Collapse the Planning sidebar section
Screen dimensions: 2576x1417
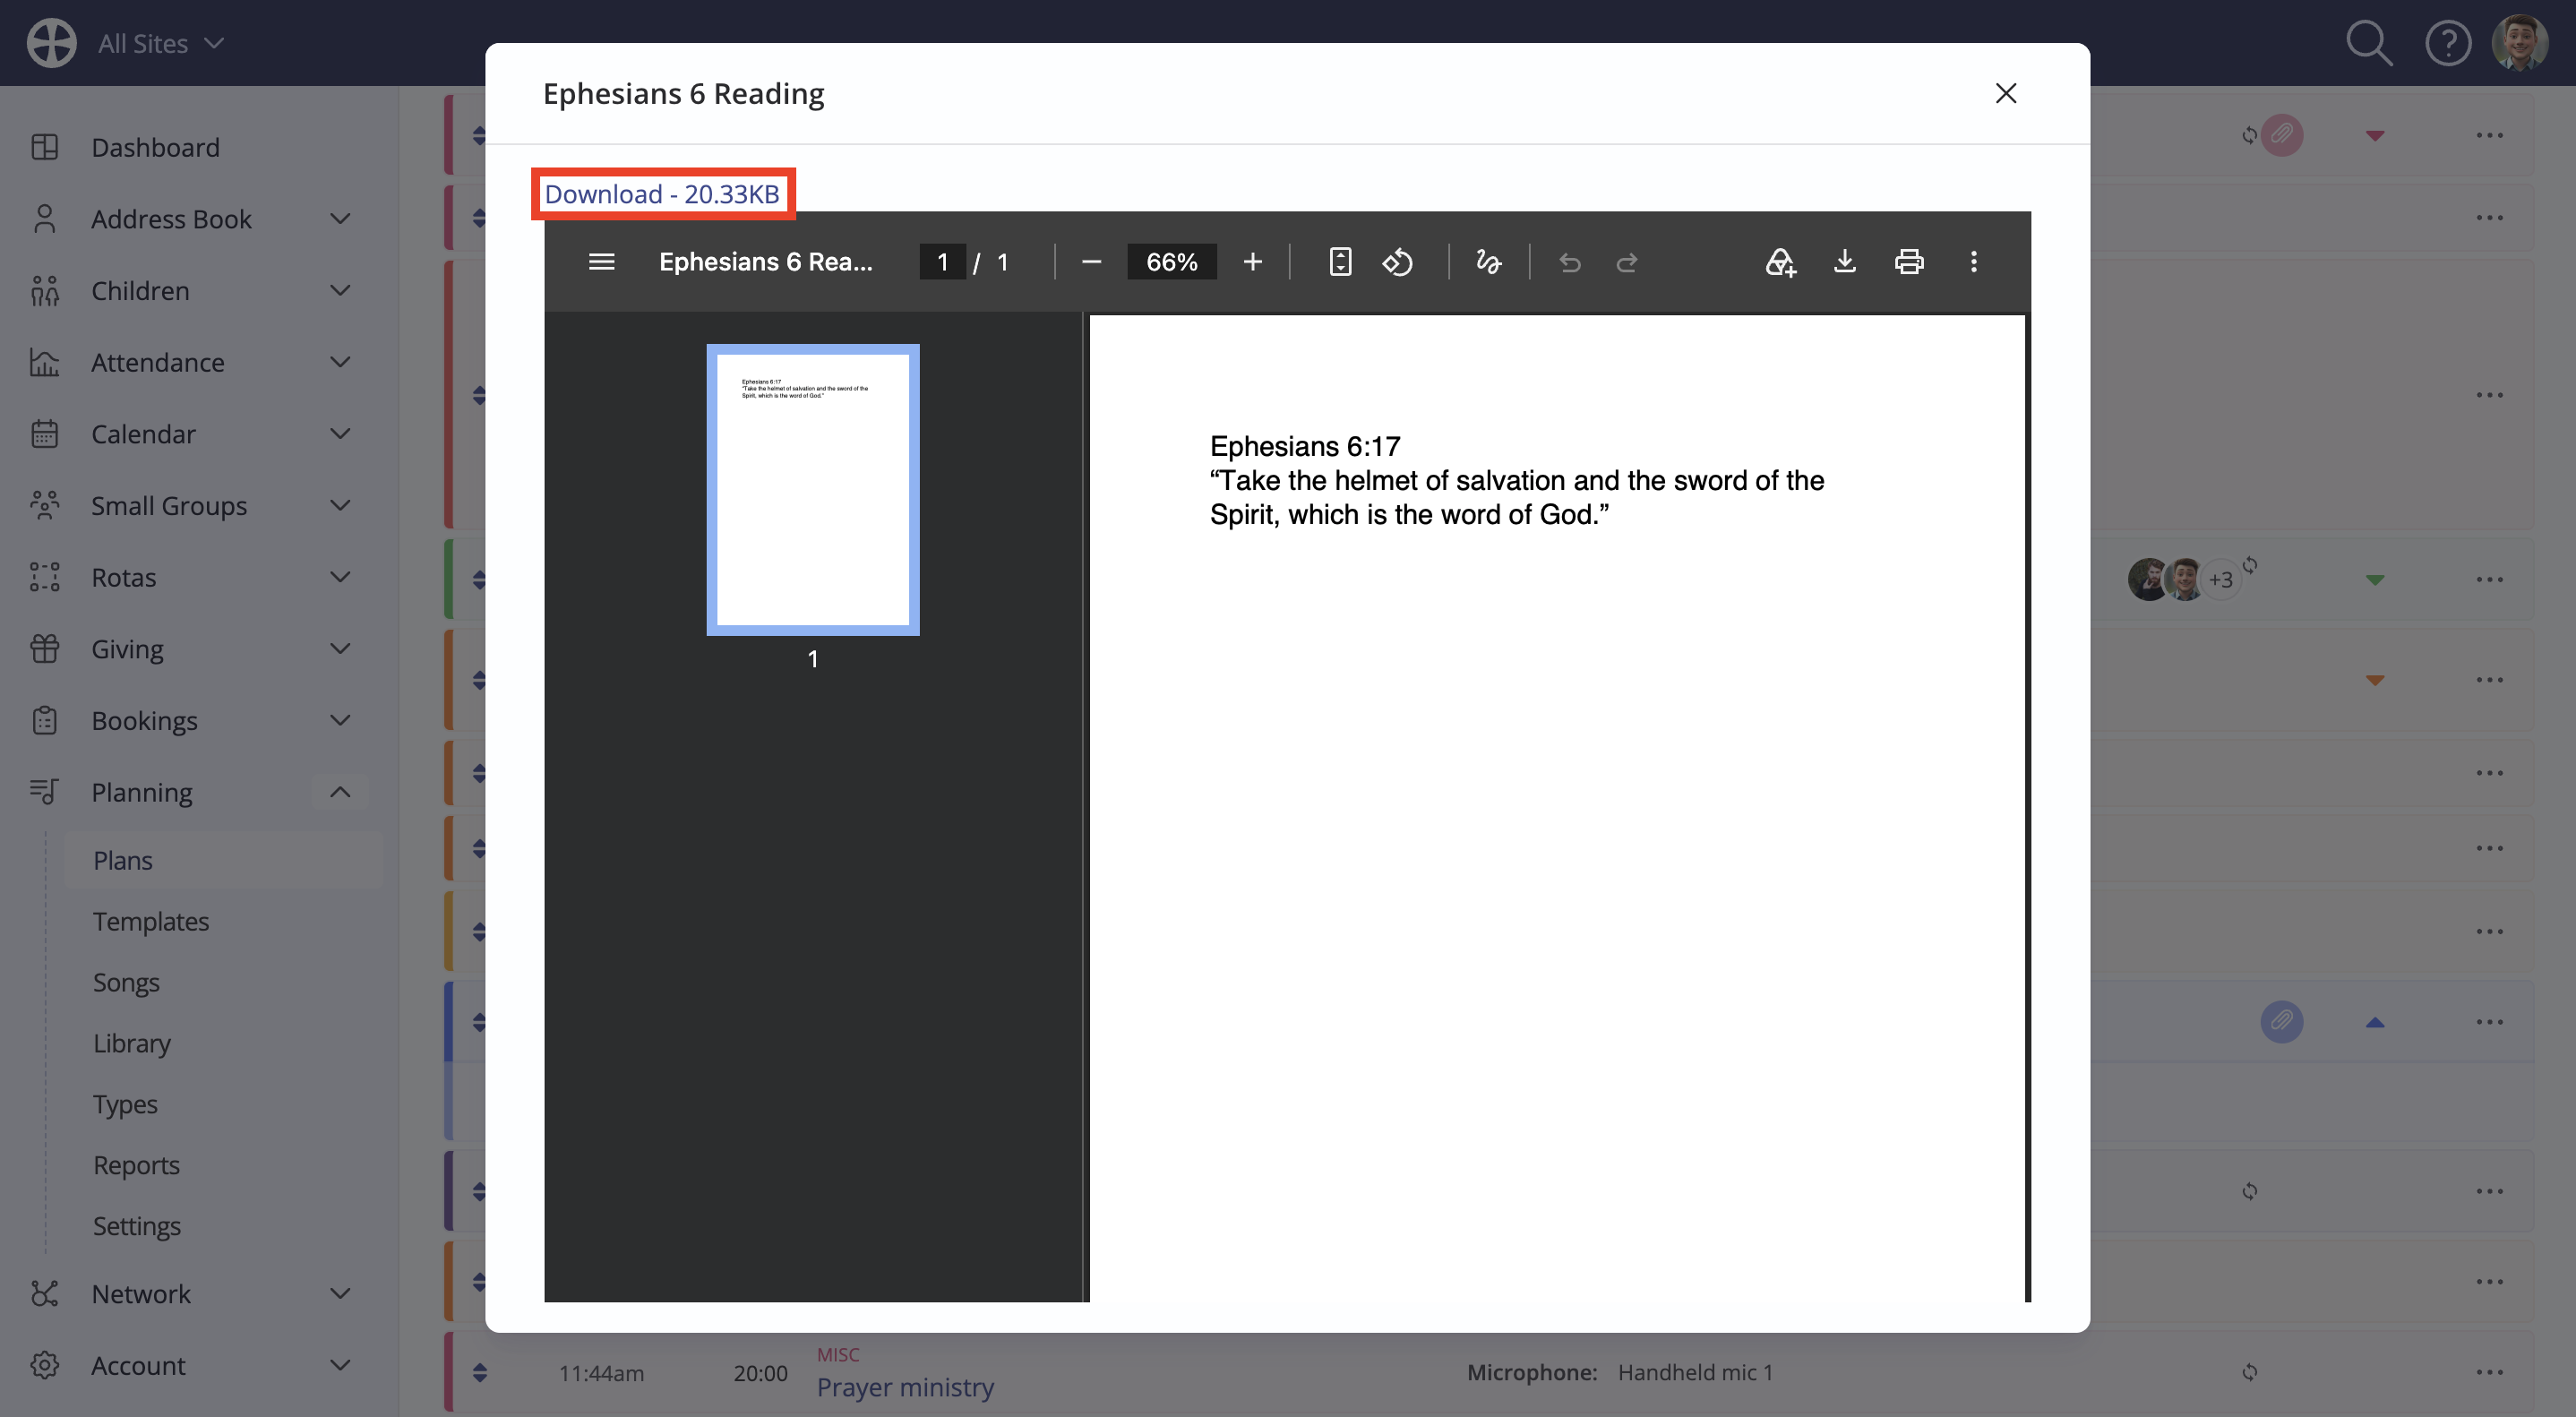tap(340, 792)
